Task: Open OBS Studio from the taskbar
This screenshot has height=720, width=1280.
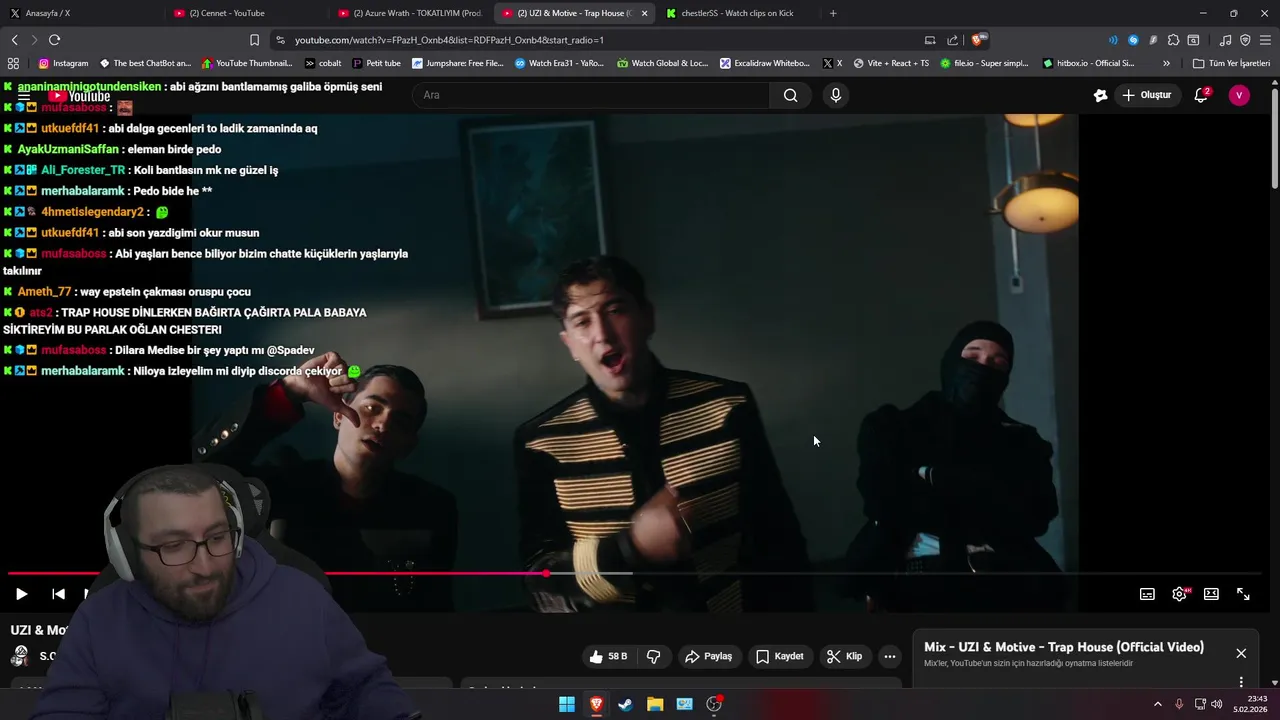Action: click(x=714, y=704)
